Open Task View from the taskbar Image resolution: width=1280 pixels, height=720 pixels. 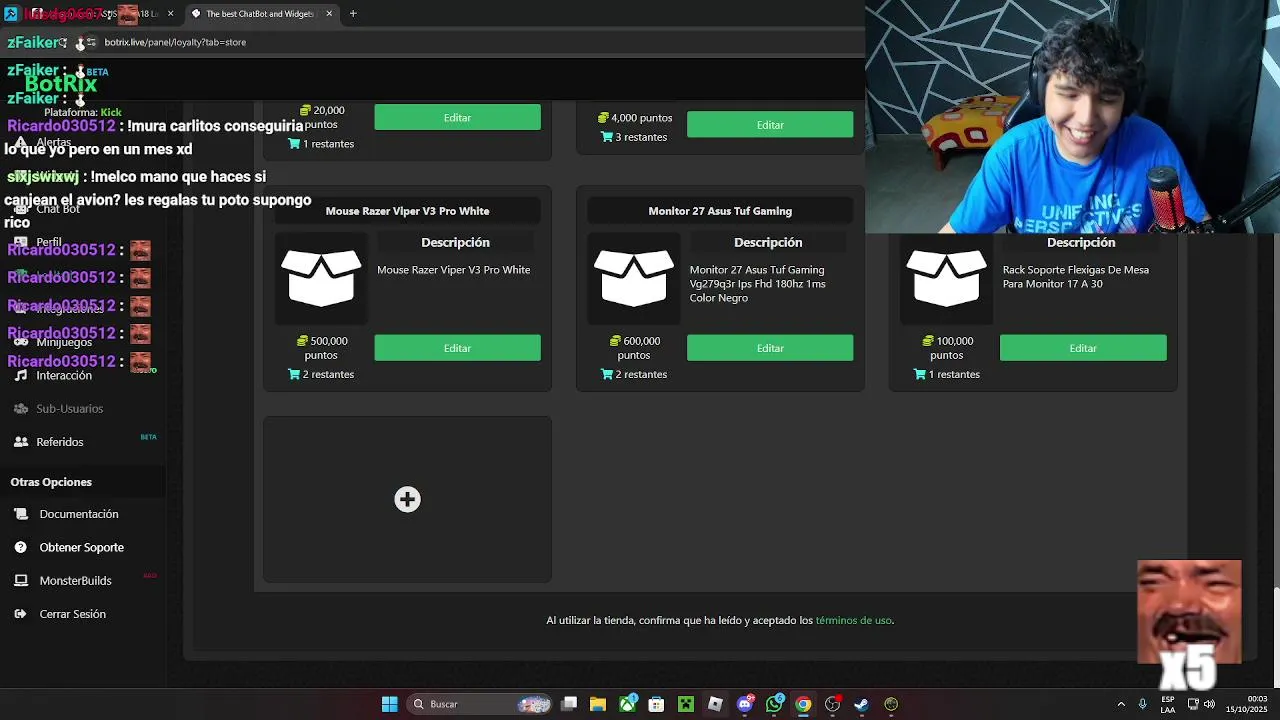[x=569, y=704]
